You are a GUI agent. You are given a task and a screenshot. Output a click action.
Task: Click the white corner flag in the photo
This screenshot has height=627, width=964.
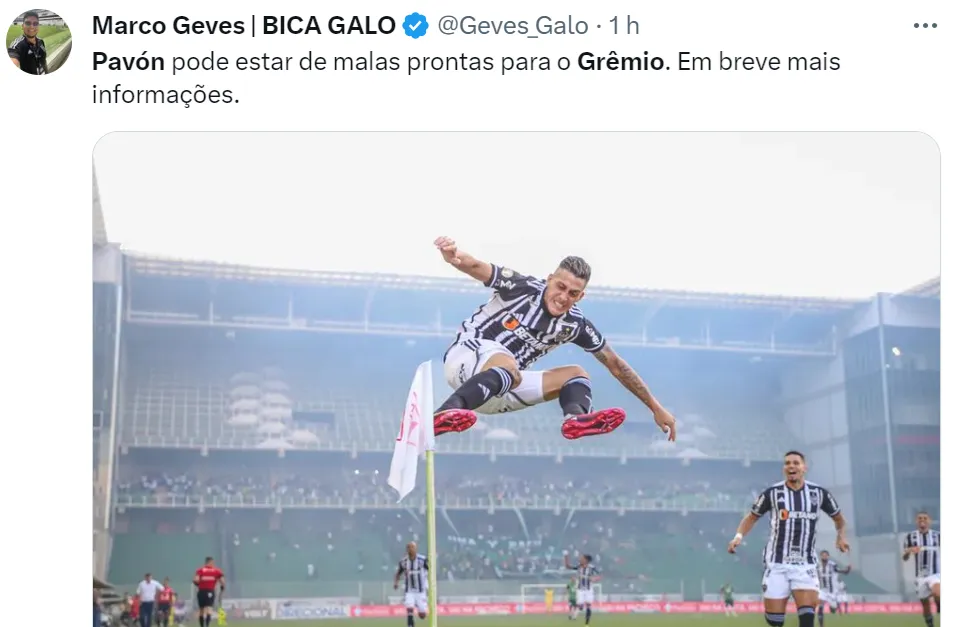coord(411,430)
